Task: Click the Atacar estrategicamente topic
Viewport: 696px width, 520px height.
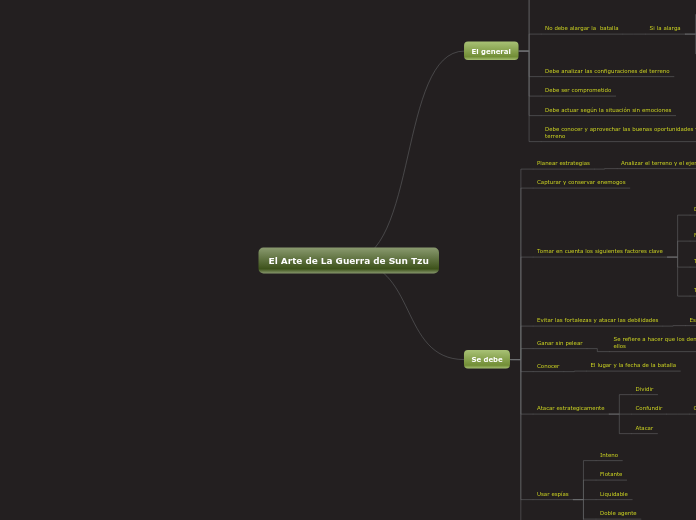Action: pyautogui.click(x=570, y=408)
